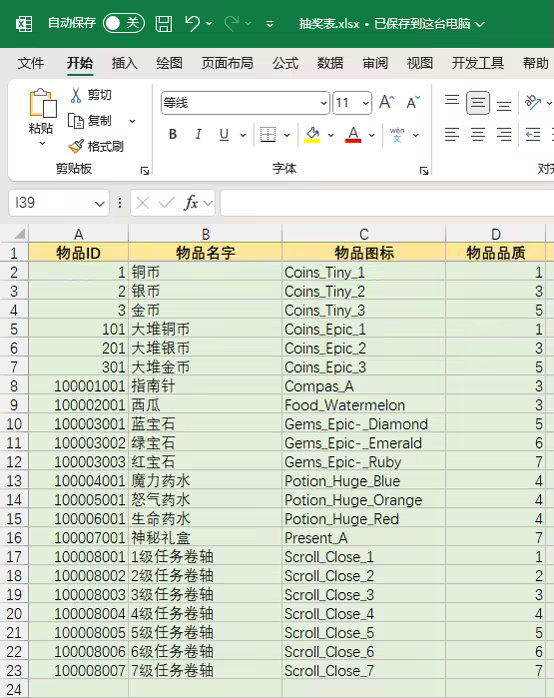Click the 物品品质 header cell

(495, 253)
